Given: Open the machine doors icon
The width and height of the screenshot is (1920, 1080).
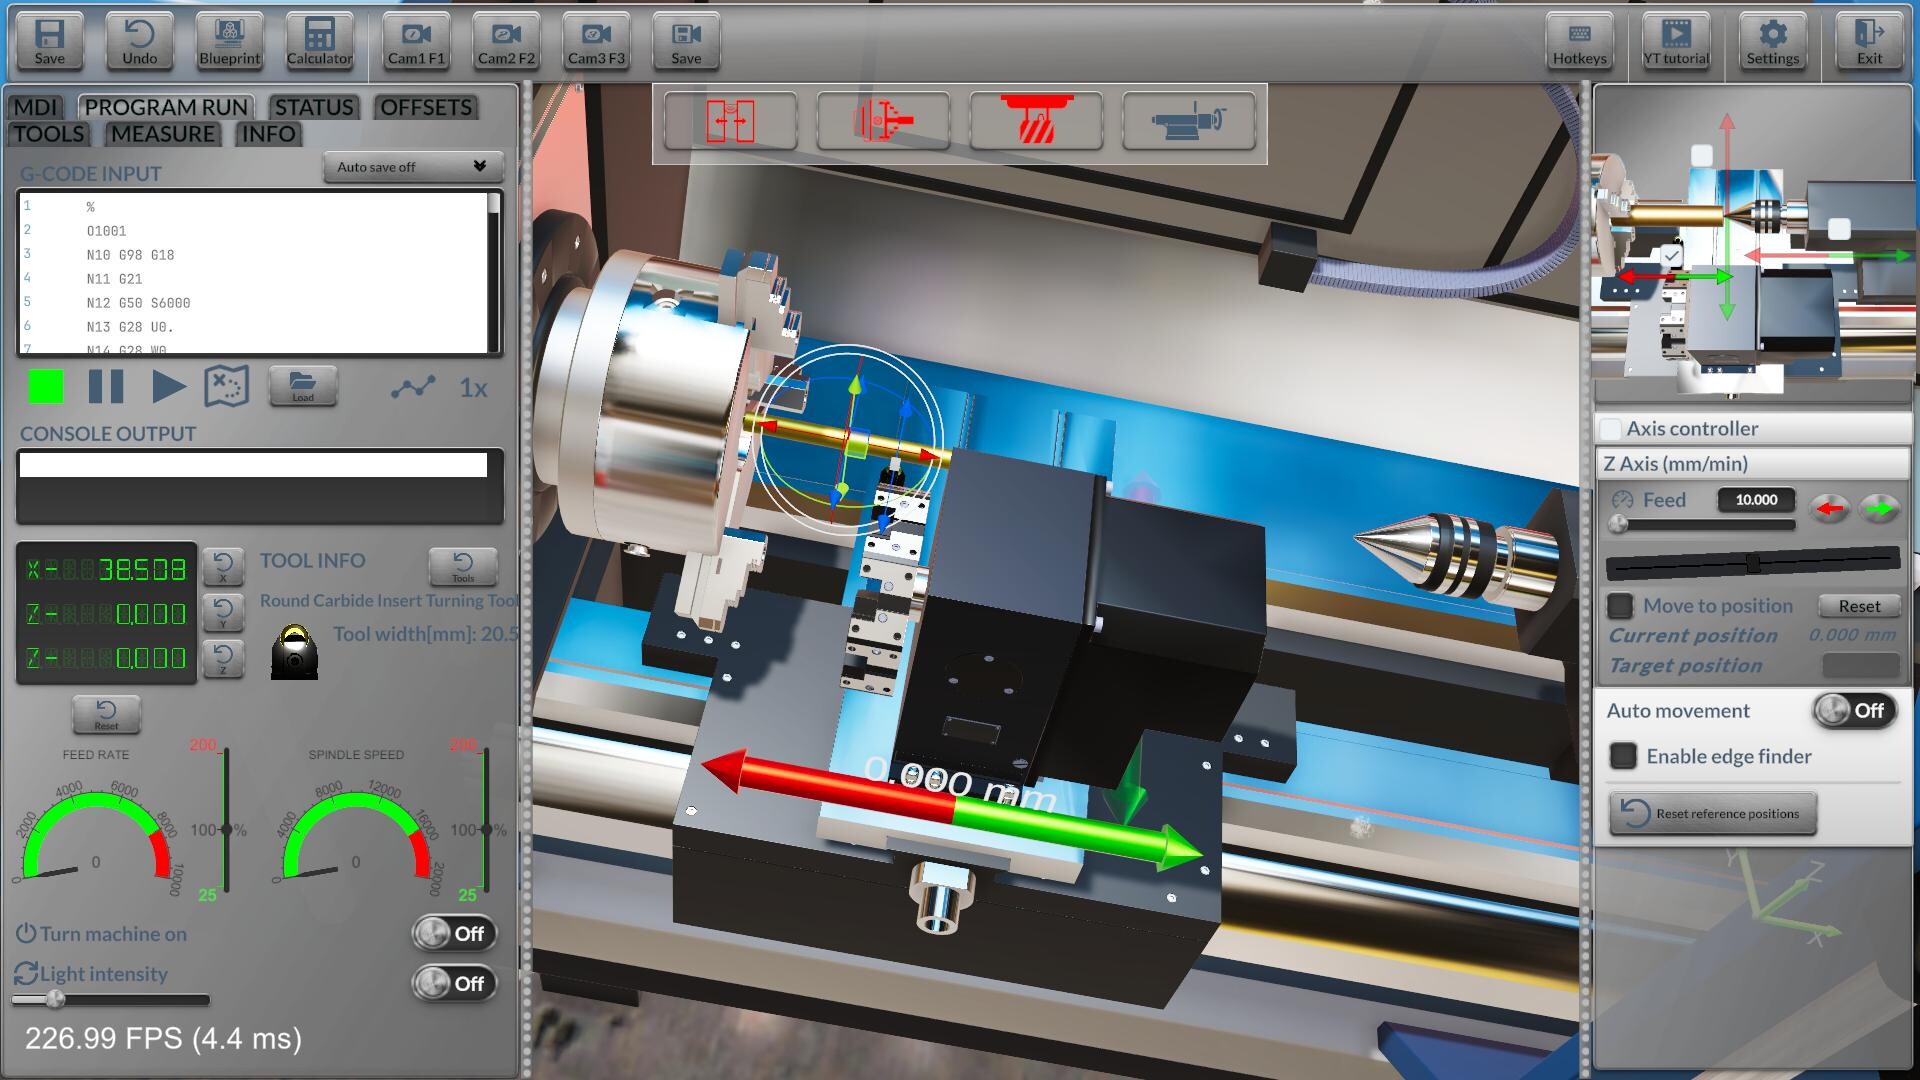Looking at the screenshot, I should click(x=731, y=121).
